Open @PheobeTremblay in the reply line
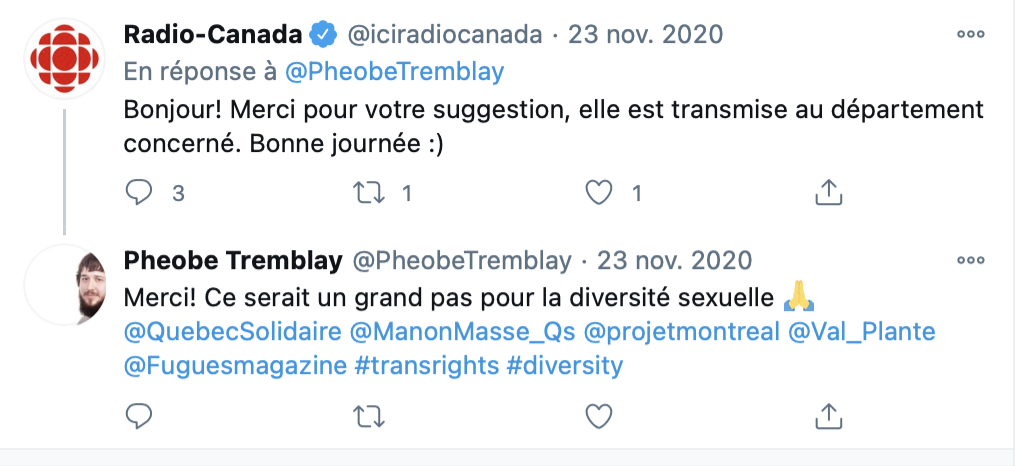The width and height of the screenshot is (1020, 466). pos(394,72)
